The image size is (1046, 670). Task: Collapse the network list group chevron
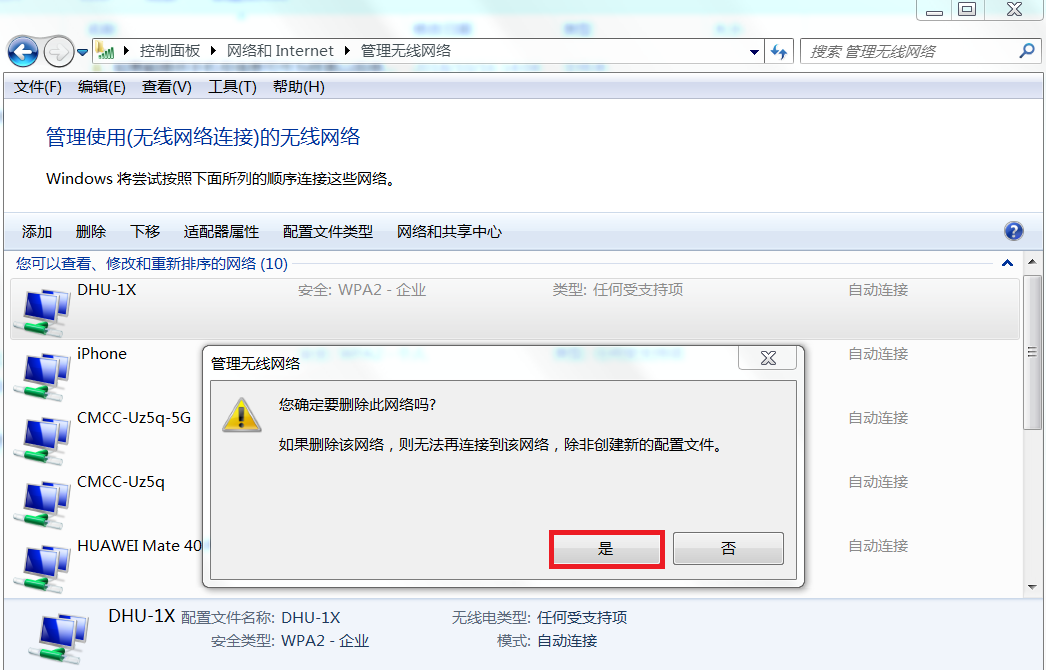tap(1007, 264)
